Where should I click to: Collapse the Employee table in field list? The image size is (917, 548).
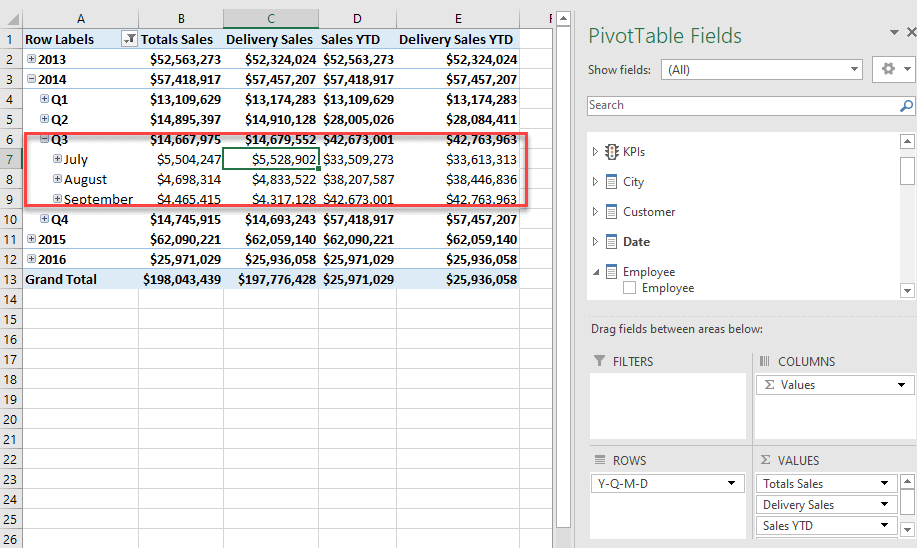click(596, 272)
